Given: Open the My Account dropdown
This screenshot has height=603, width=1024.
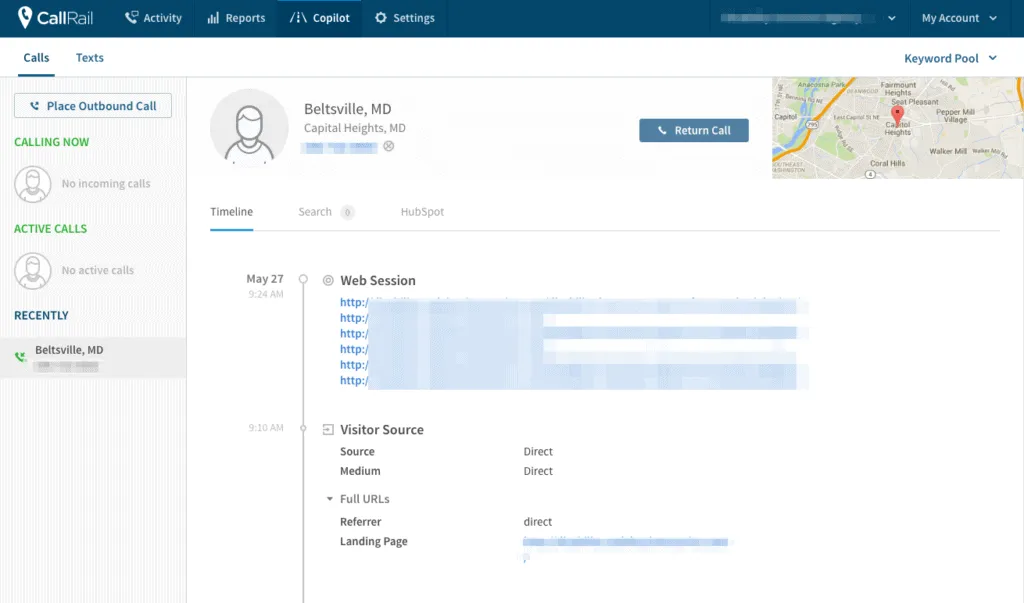Looking at the screenshot, I should pos(957,17).
